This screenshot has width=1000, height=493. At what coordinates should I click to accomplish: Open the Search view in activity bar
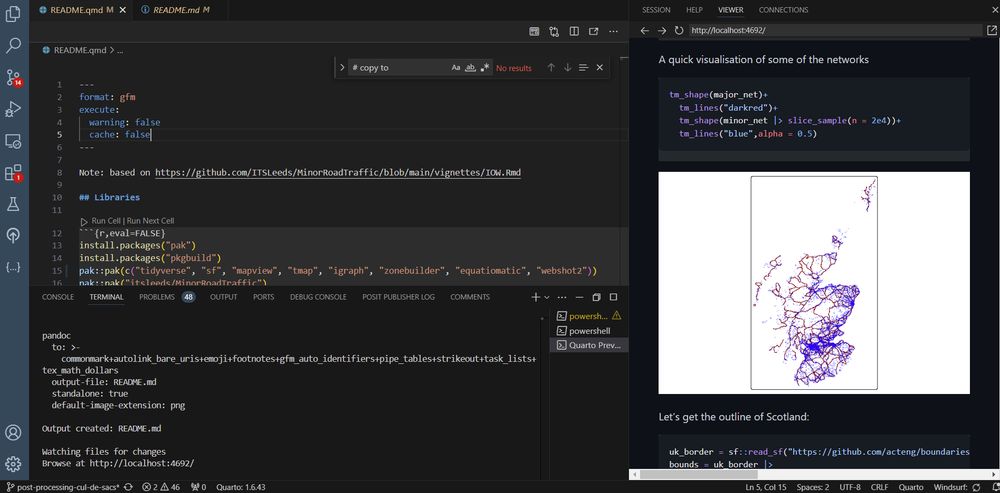[13, 45]
